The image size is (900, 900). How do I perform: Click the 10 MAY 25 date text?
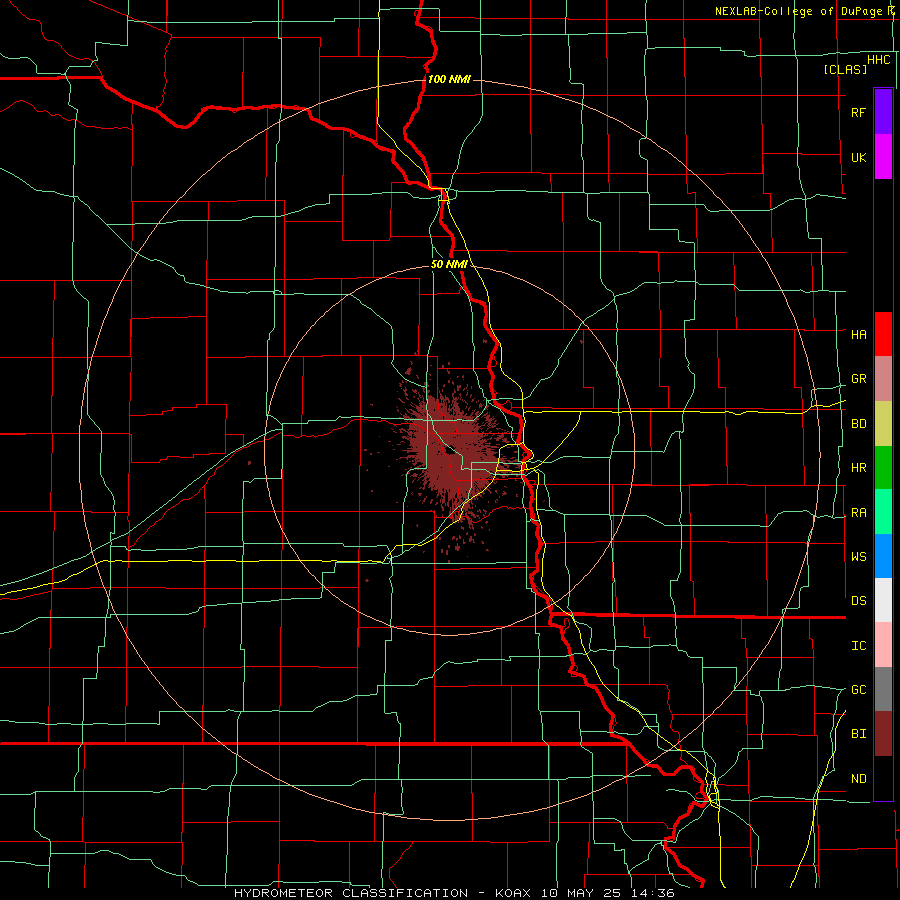point(583,893)
